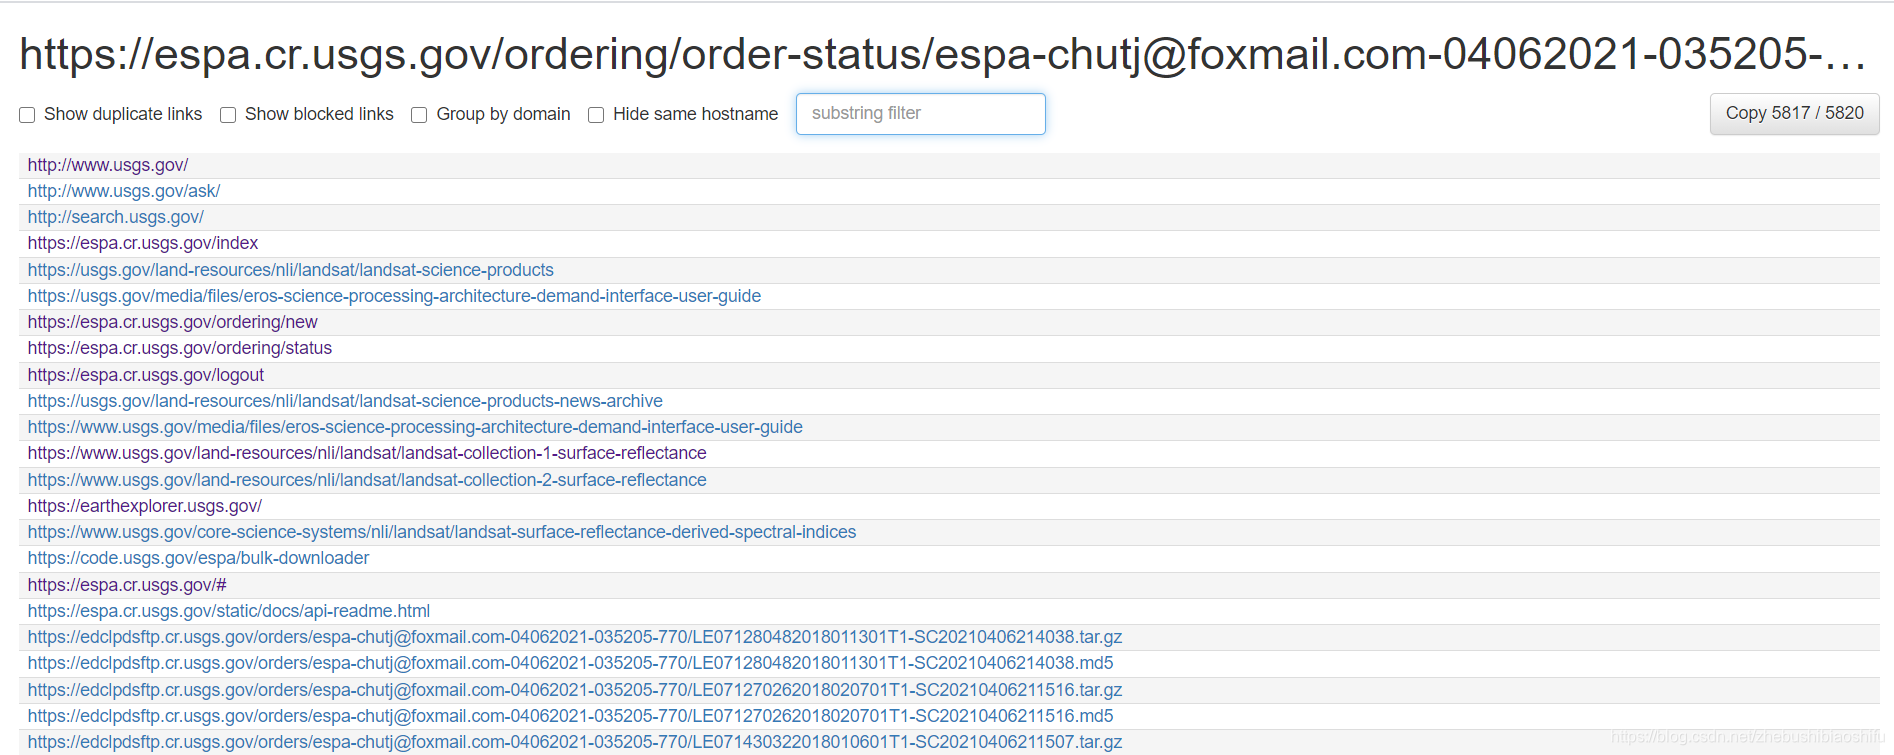Follow the espa.cr.usgs.gov/index link
1894x755 pixels.
point(143,243)
